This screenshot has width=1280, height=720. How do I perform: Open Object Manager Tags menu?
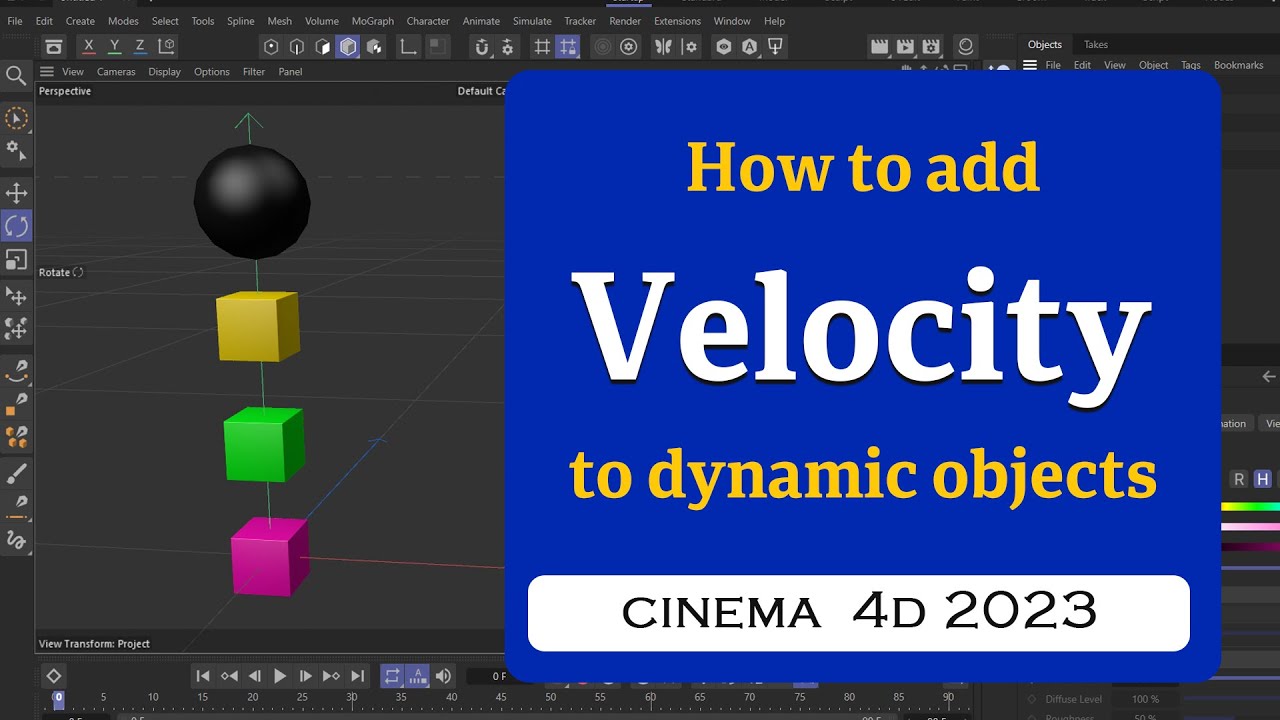(1191, 65)
